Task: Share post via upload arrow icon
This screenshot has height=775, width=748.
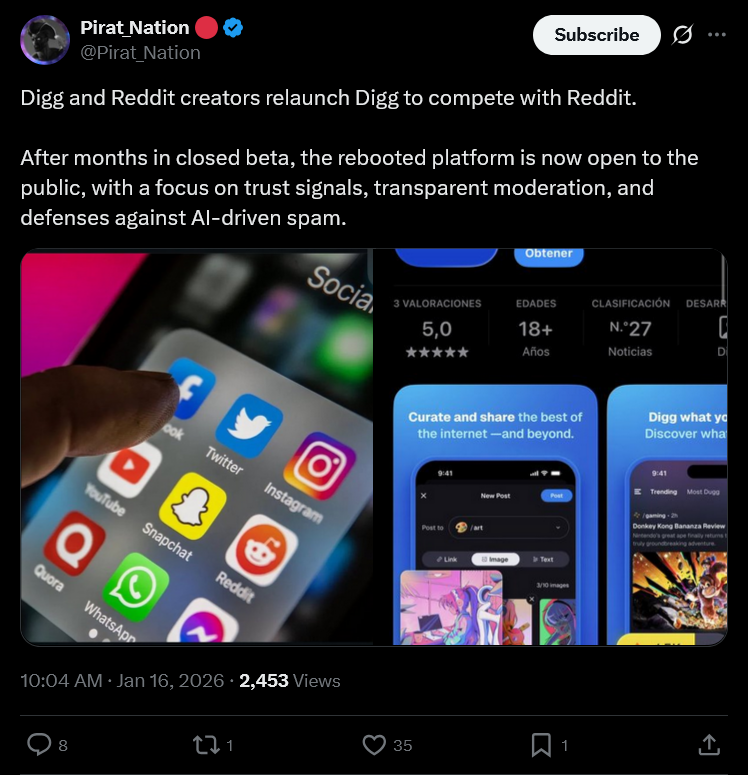Action: 709,744
